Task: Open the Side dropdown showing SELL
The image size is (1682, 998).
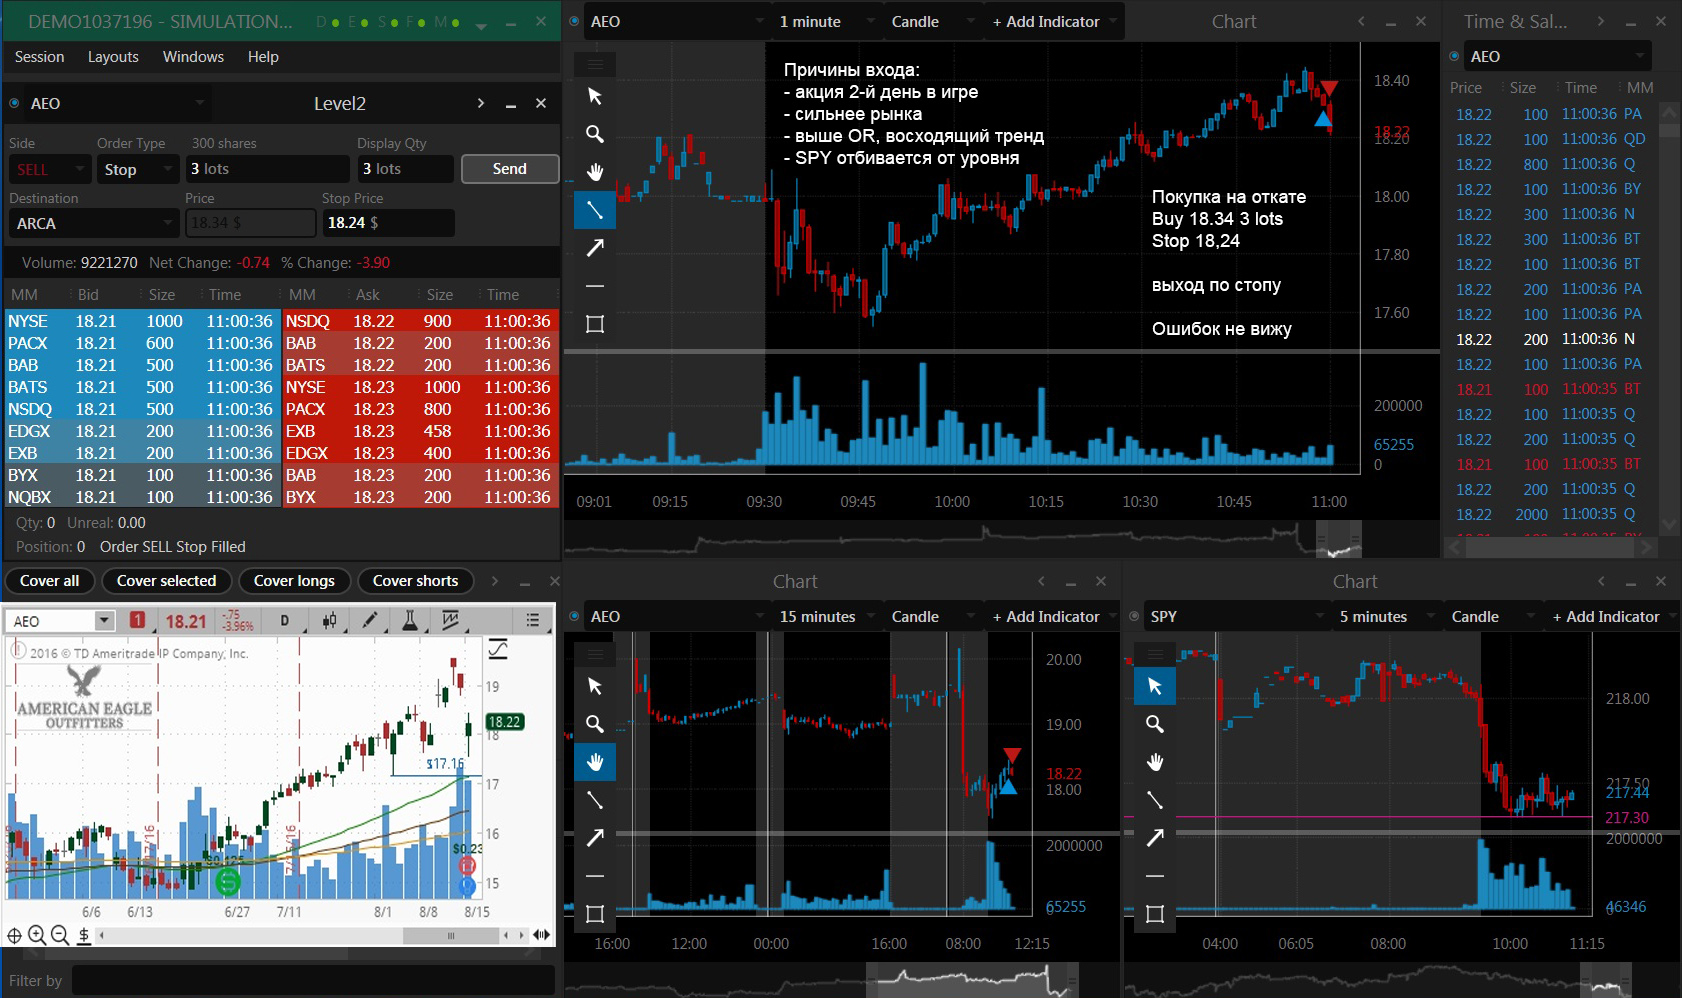Action: pos(49,169)
